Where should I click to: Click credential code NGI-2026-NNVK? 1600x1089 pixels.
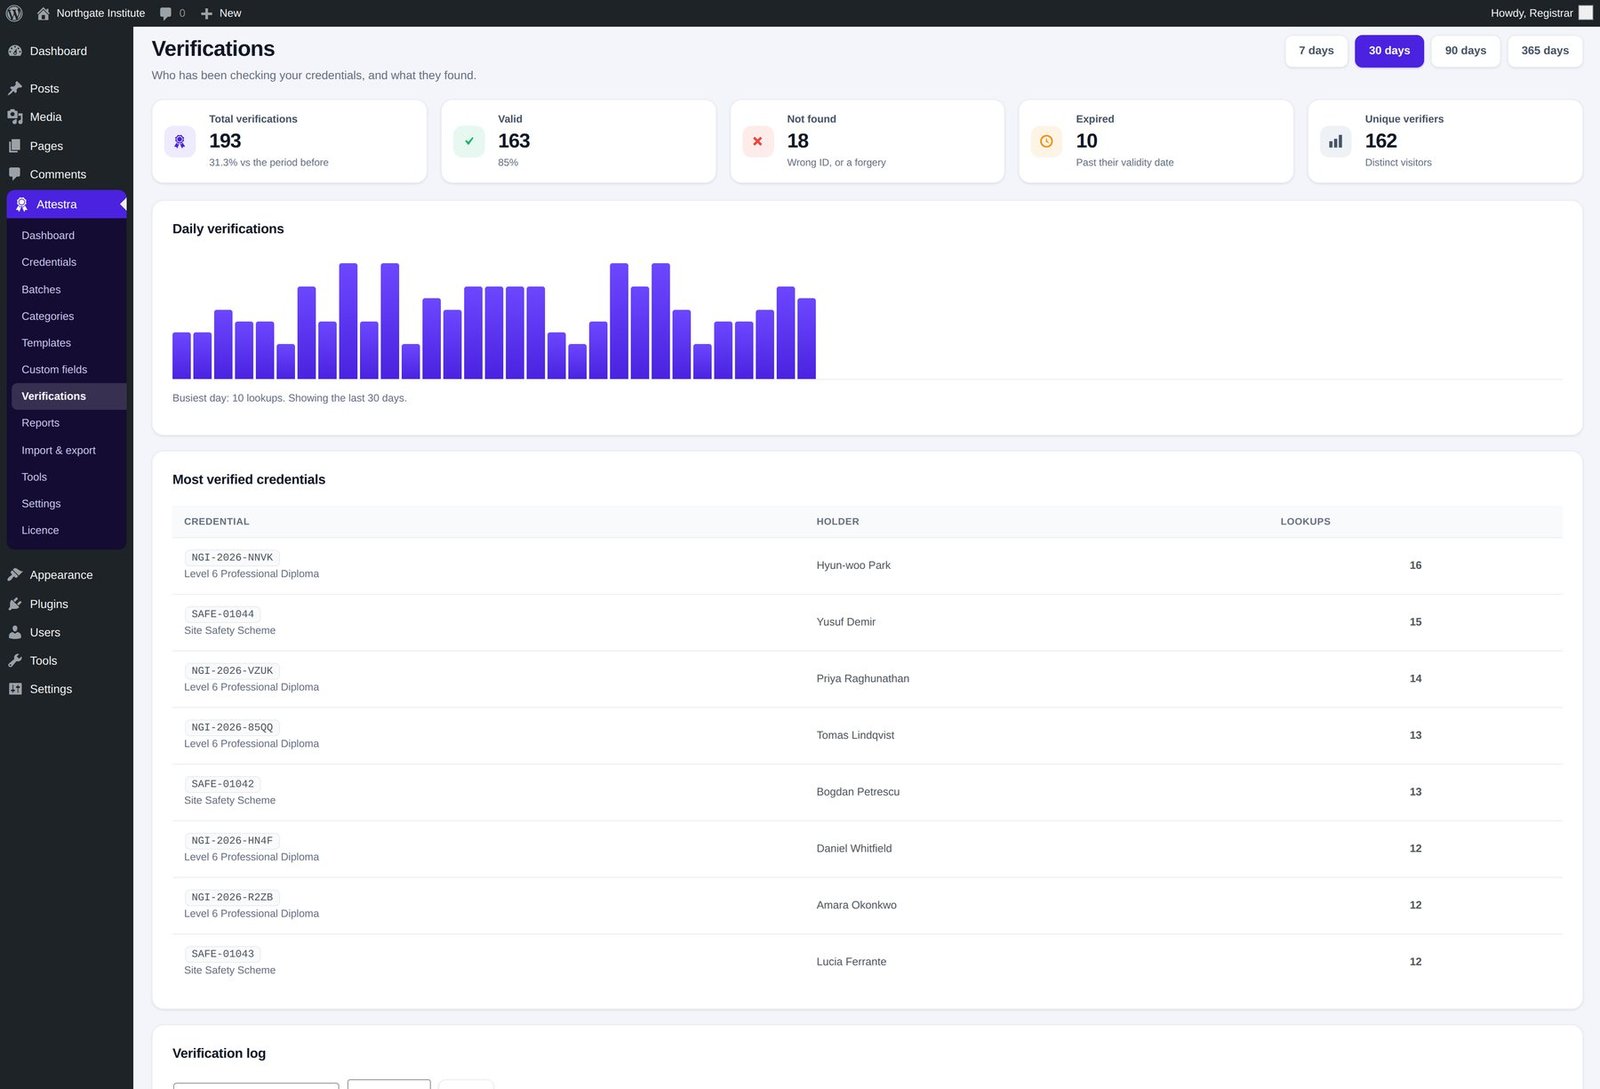(232, 558)
